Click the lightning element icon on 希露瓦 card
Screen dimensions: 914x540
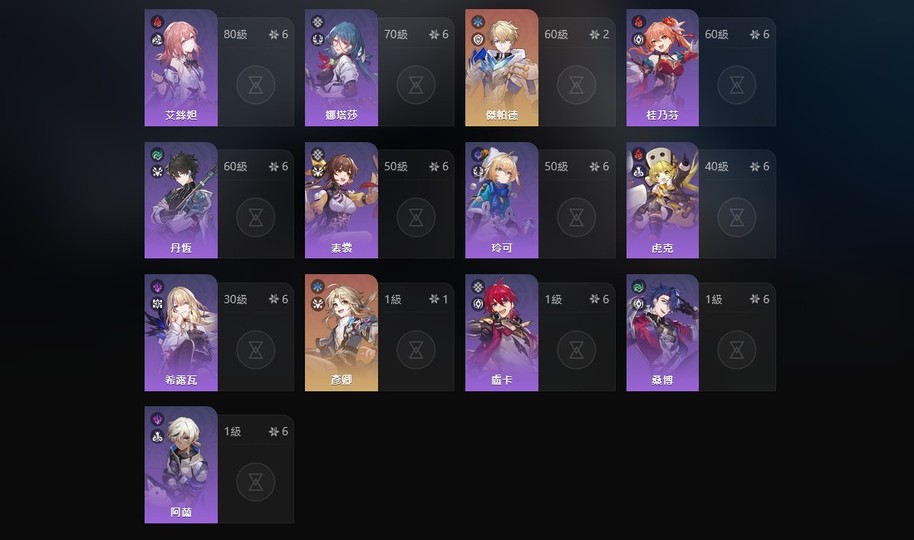[x=157, y=287]
